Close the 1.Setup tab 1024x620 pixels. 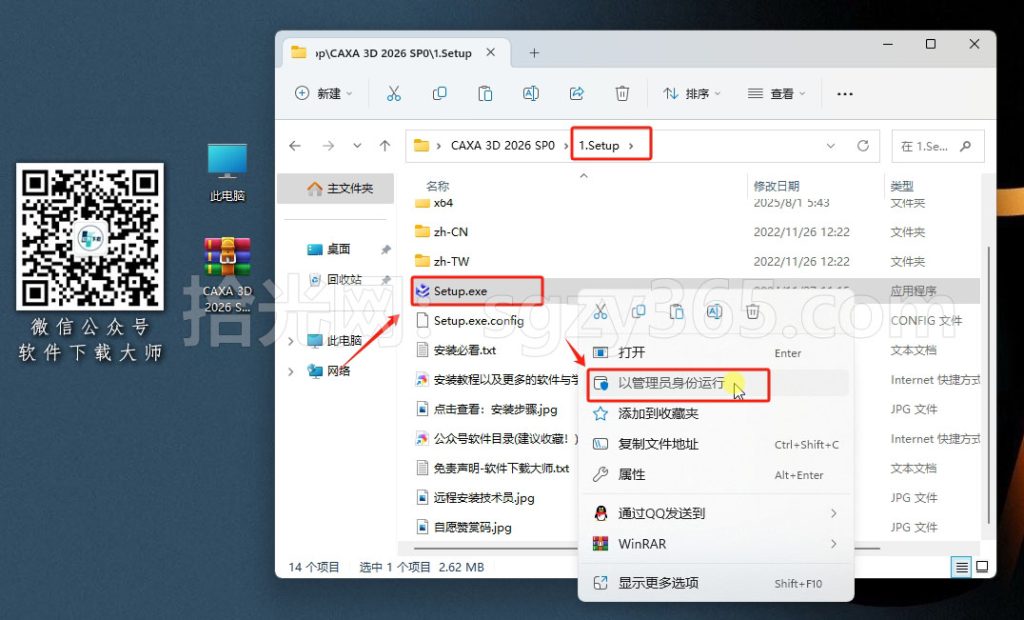click(490, 52)
